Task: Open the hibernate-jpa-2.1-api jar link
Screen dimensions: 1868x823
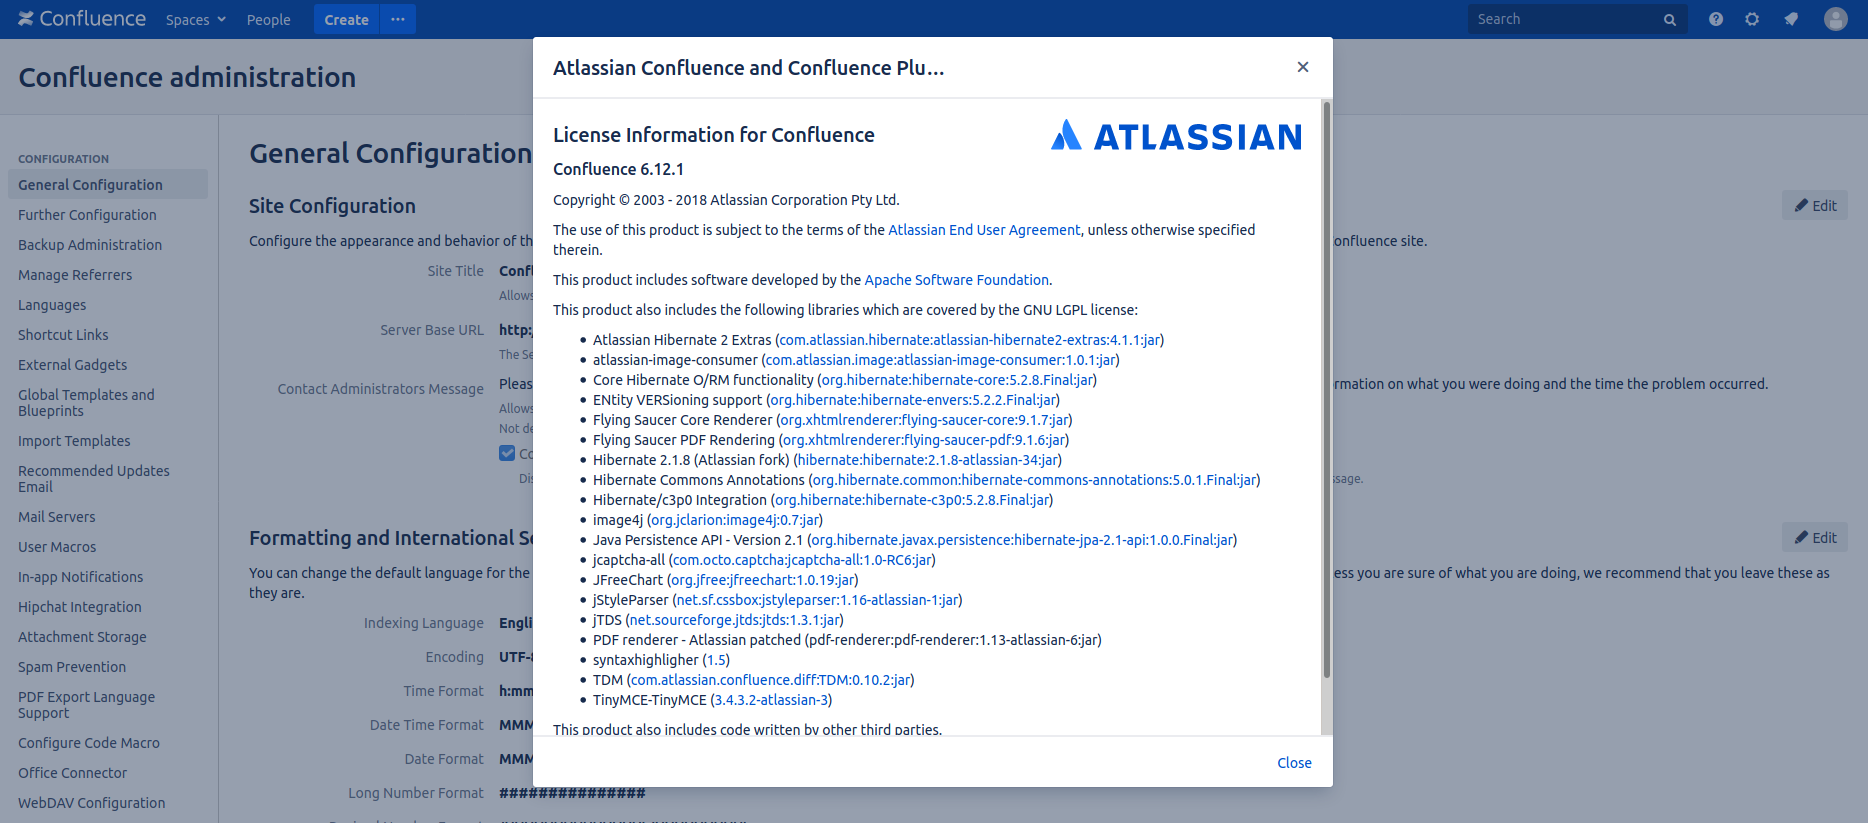Action: click(x=1022, y=540)
